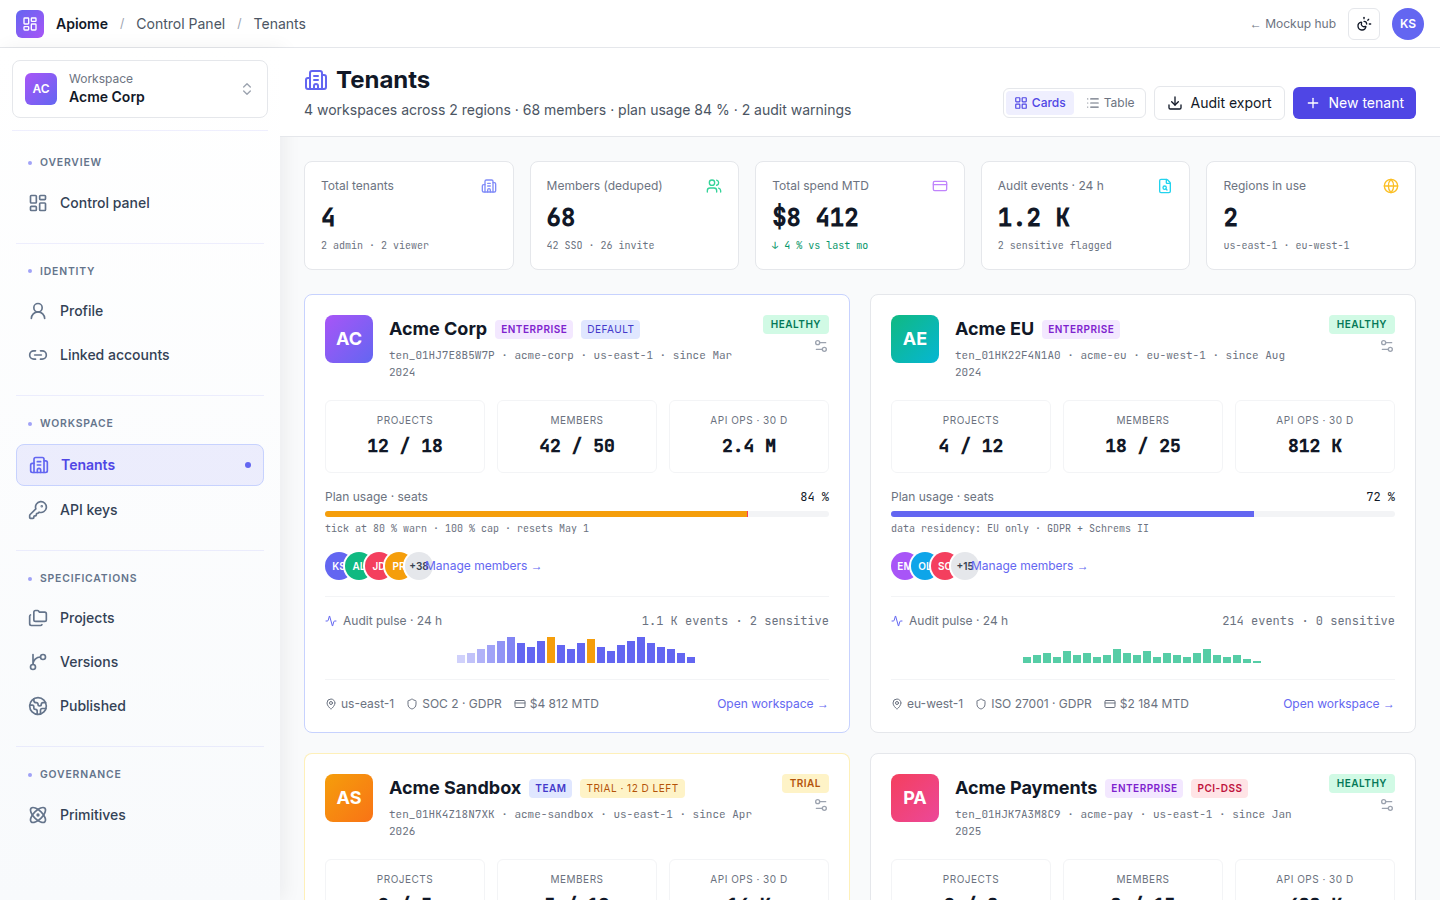Click the Tenants page heading icon
Viewport: 1440px width, 900px height.
316,80
